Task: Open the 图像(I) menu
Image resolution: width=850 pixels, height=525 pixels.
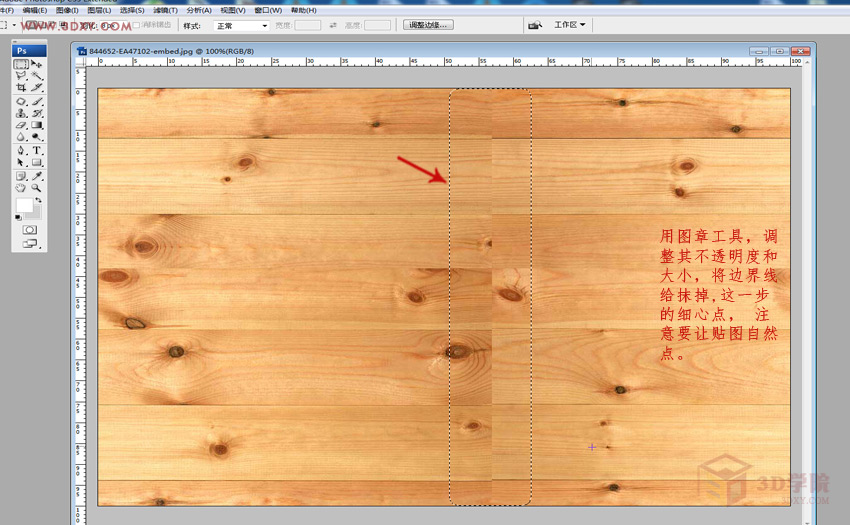Action: click(x=67, y=10)
